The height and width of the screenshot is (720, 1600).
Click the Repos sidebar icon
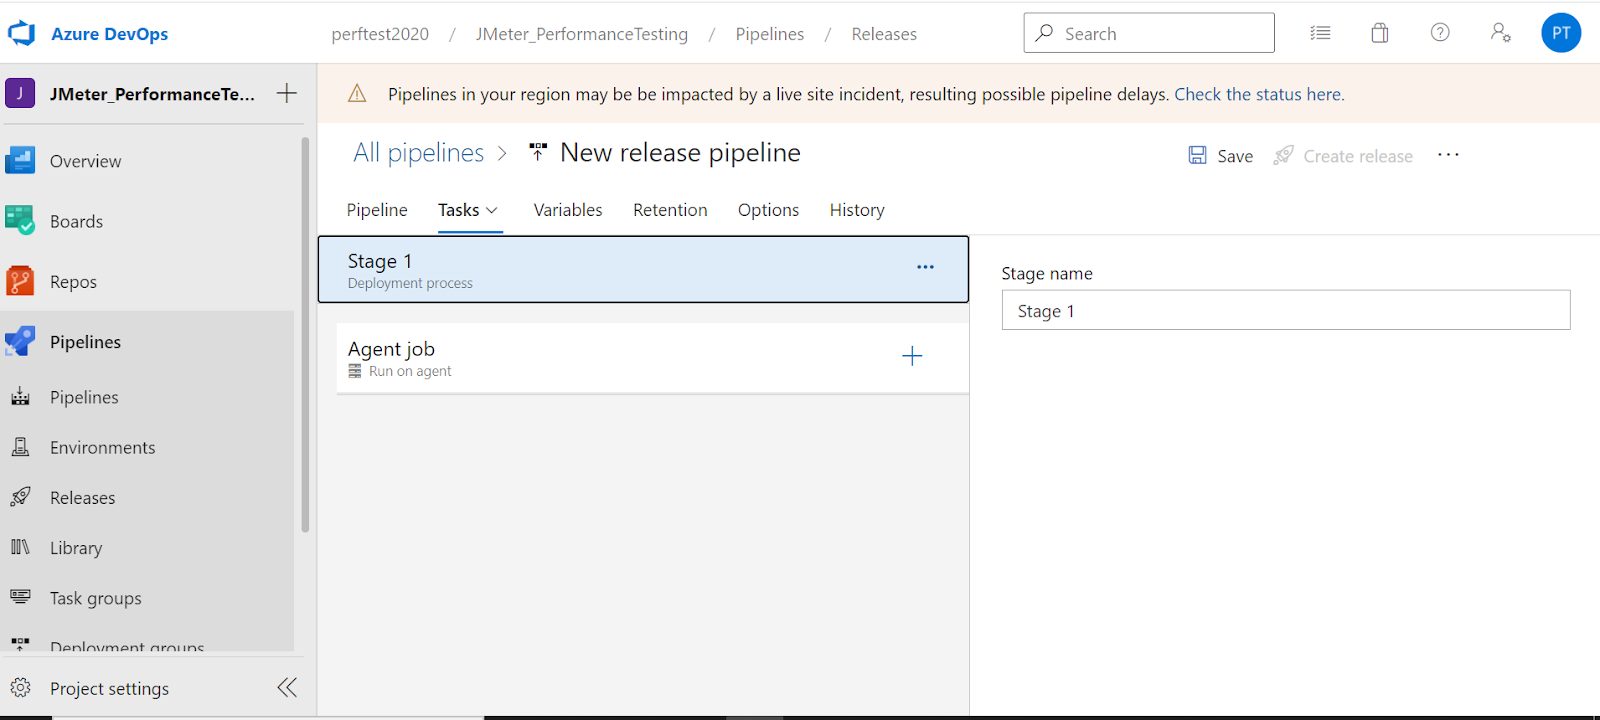pos(20,281)
